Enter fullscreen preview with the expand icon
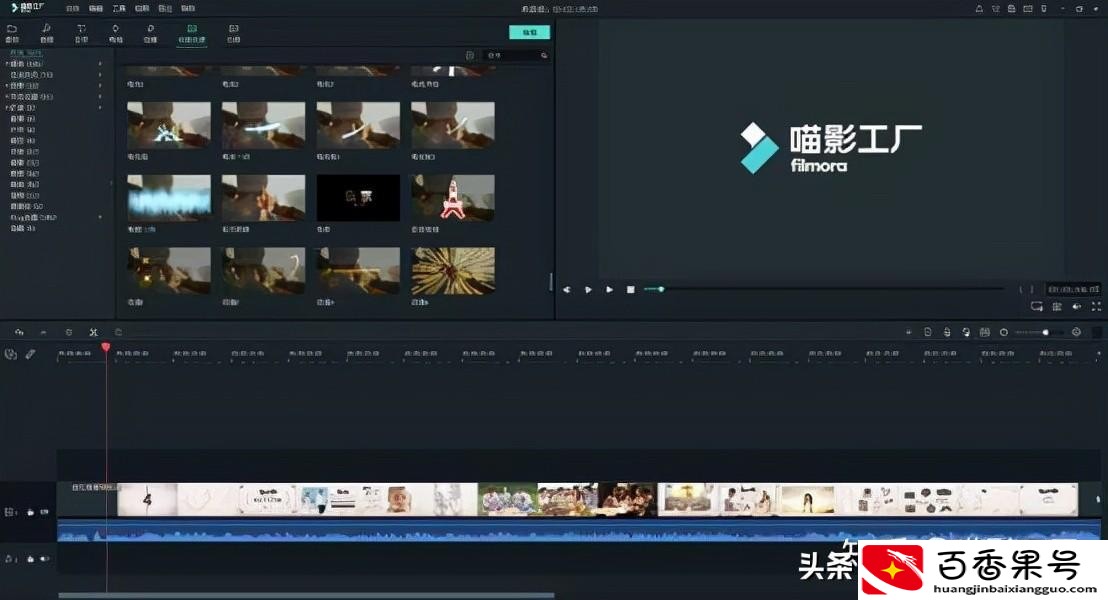The height and width of the screenshot is (600, 1108). [x=1096, y=307]
